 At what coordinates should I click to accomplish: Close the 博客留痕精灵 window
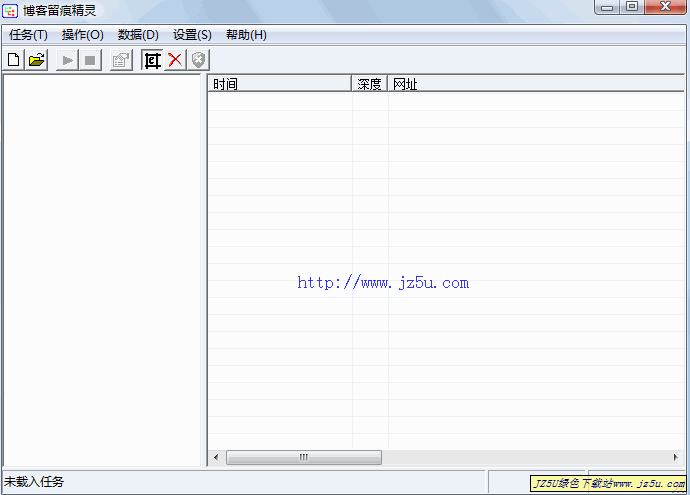(x=665, y=7)
